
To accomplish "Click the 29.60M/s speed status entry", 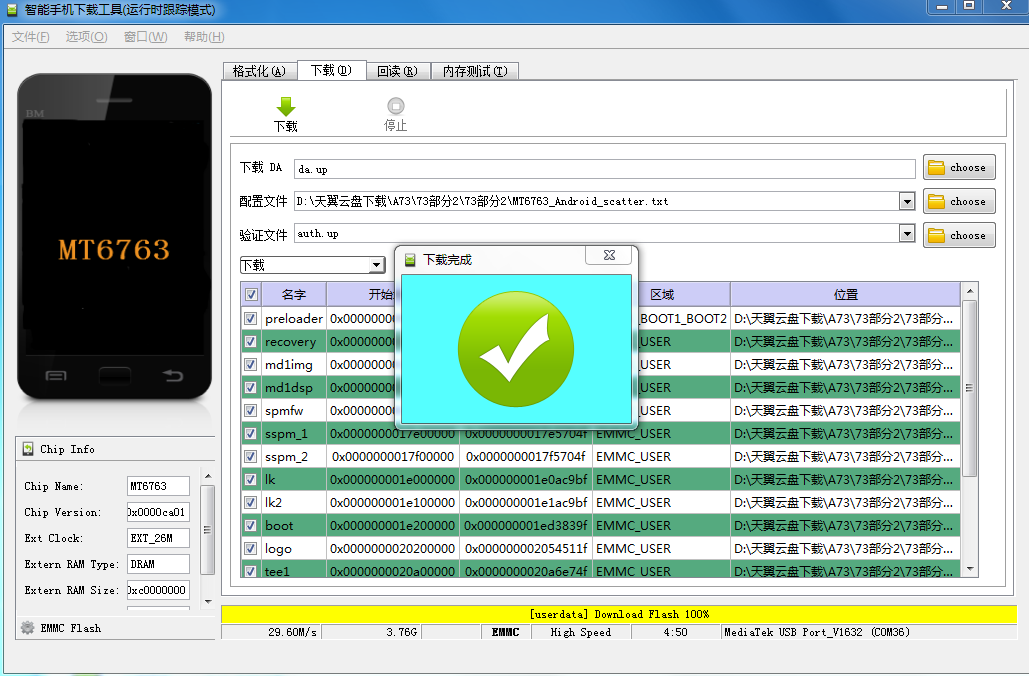I will [x=293, y=632].
